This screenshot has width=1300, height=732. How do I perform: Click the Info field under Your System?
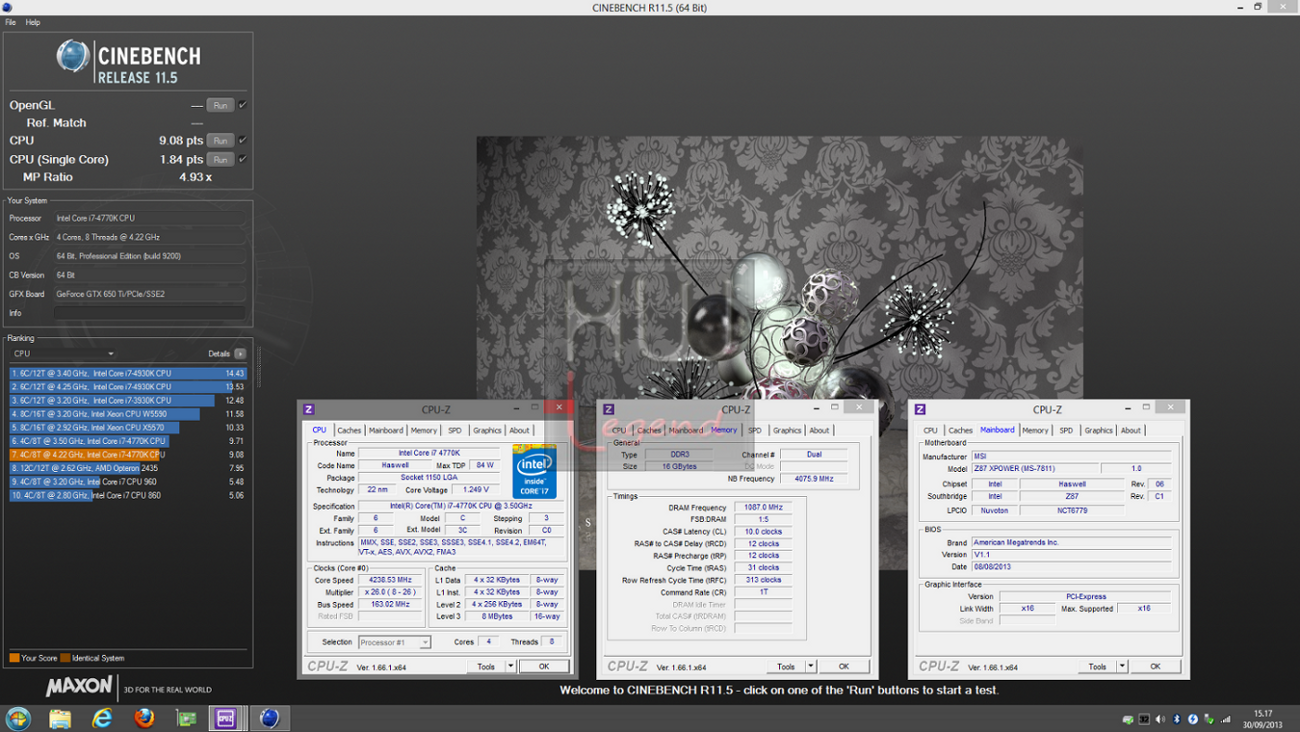(x=149, y=313)
